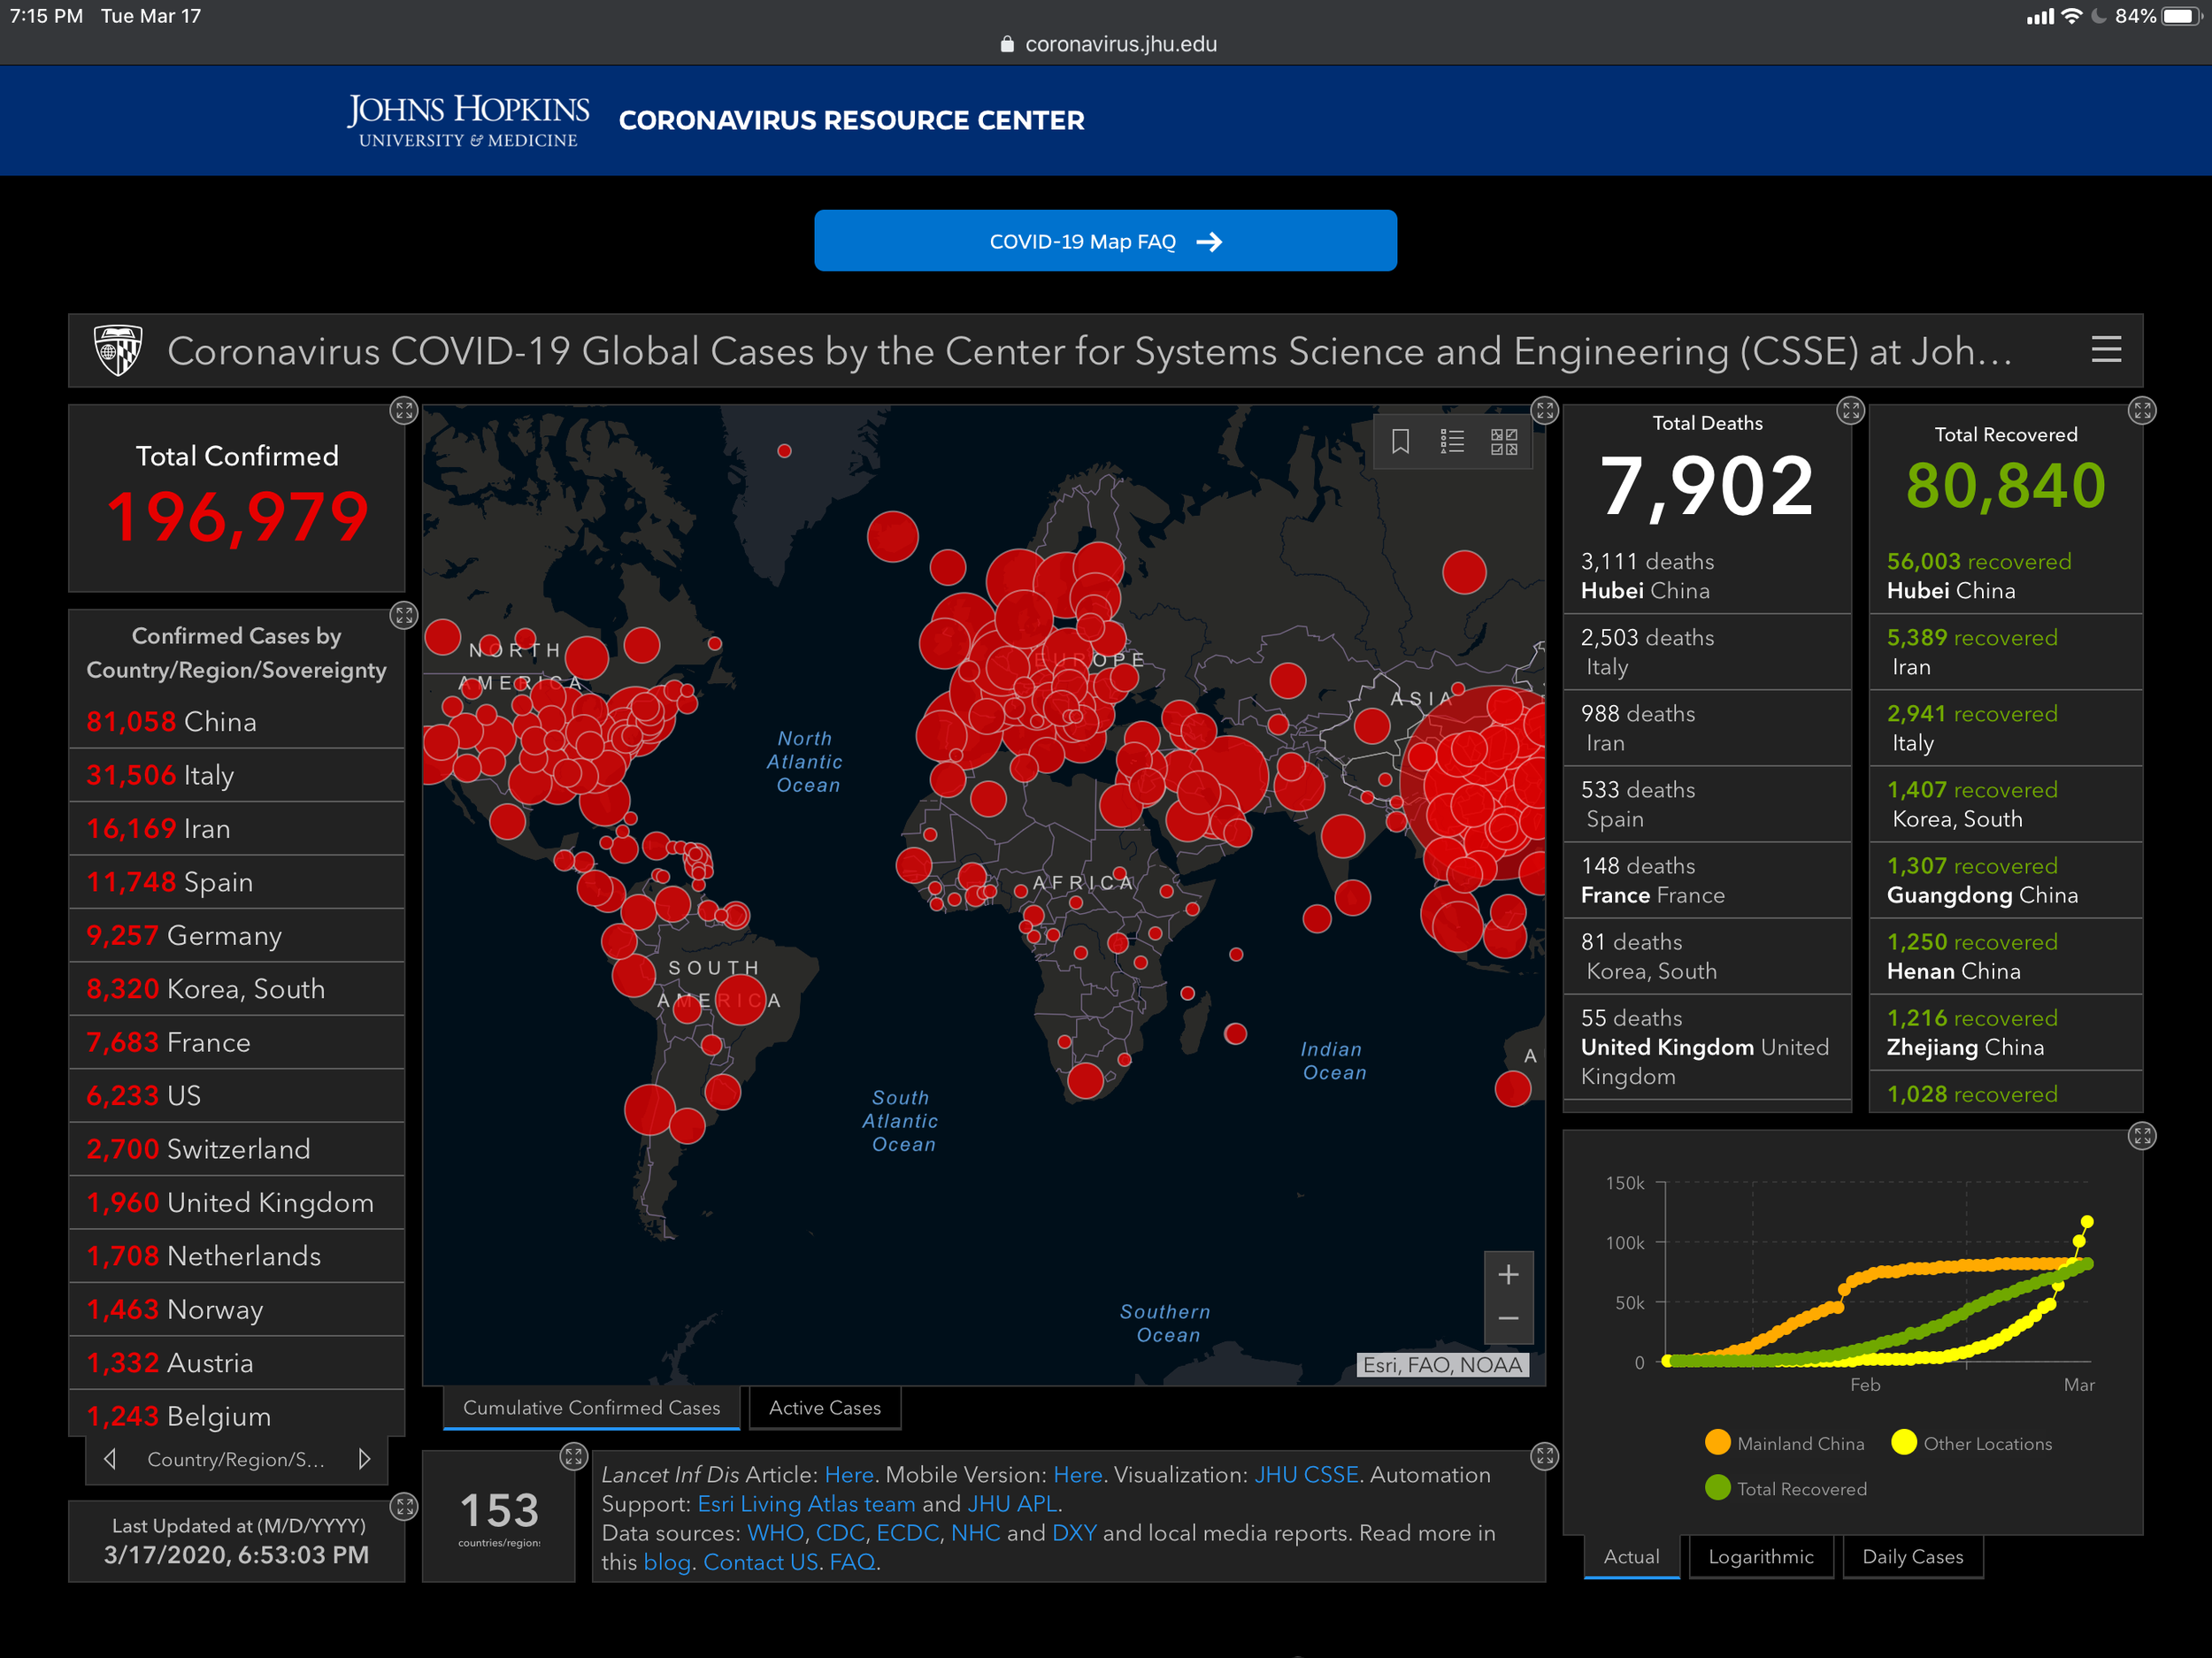Open the basemap gallery grid icon

point(1504,441)
